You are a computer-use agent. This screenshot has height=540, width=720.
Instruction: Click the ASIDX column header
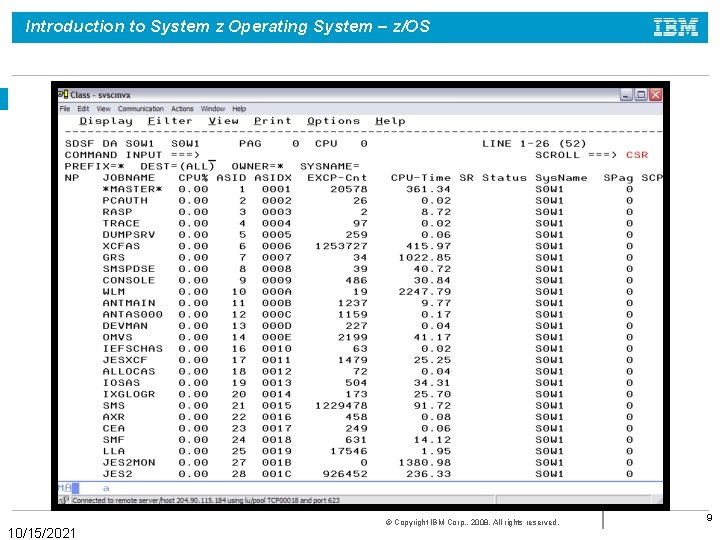point(273,178)
